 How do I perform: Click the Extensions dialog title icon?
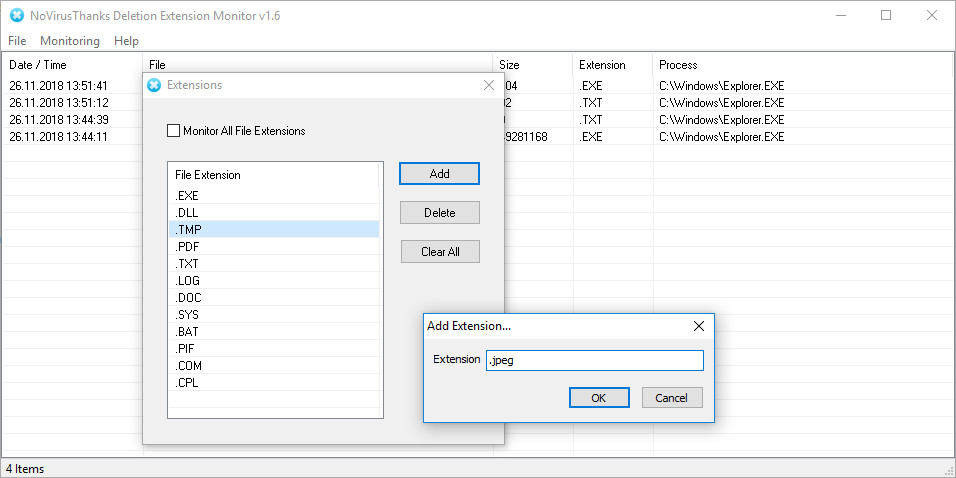(154, 85)
